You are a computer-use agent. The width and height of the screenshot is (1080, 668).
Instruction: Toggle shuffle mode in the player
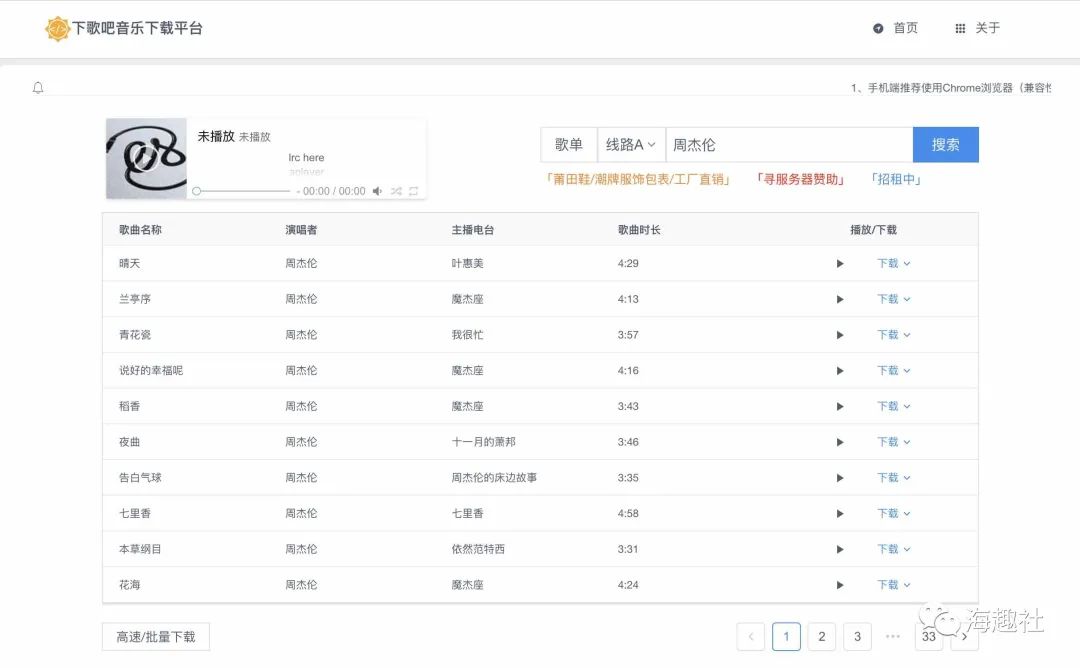(x=395, y=191)
